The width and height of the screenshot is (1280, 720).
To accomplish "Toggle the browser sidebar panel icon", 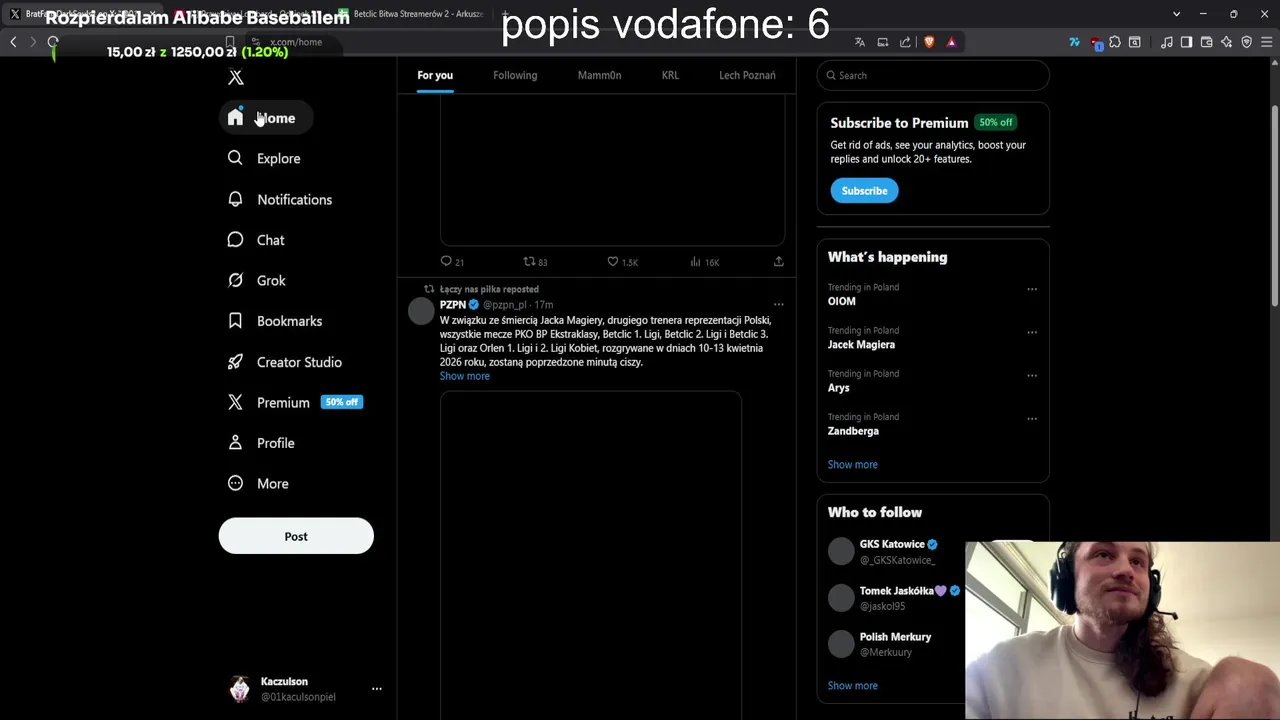I will pyautogui.click(x=1186, y=42).
